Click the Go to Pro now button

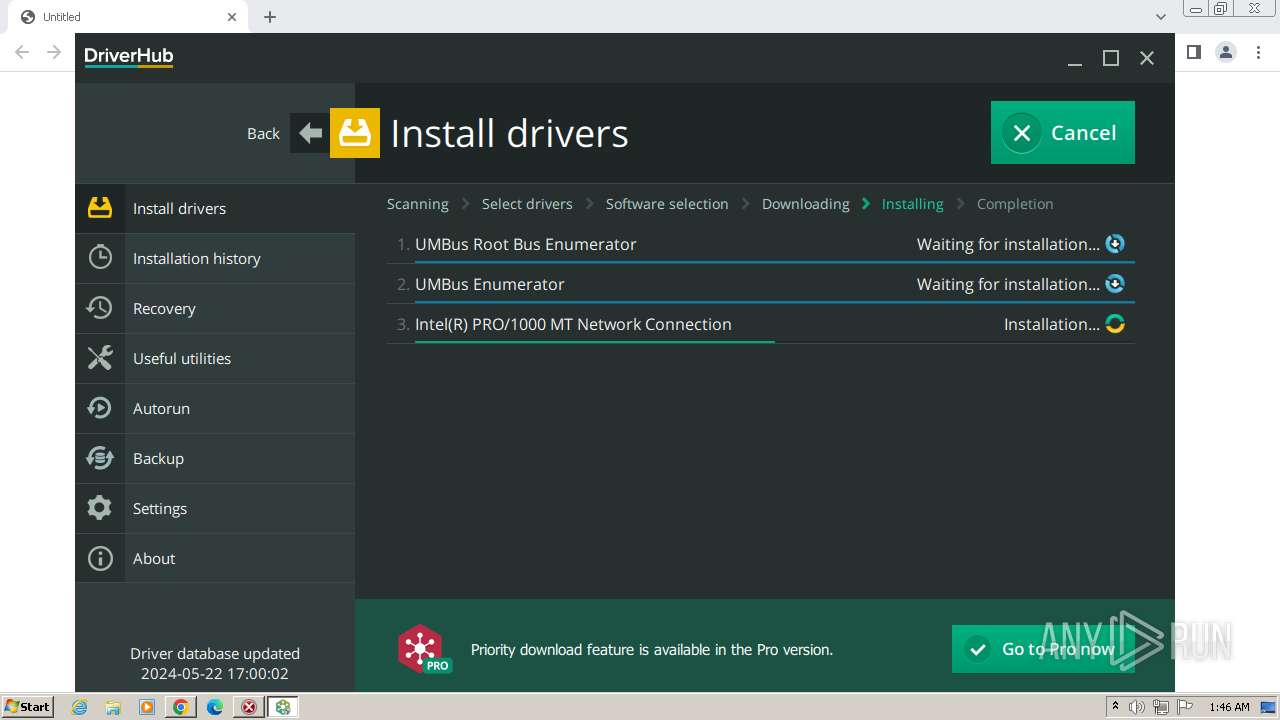coord(1043,649)
